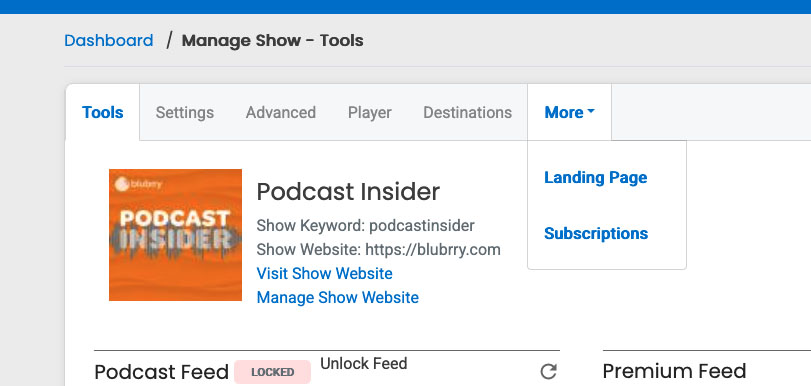Switch to the Player tab

tap(370, 112)
